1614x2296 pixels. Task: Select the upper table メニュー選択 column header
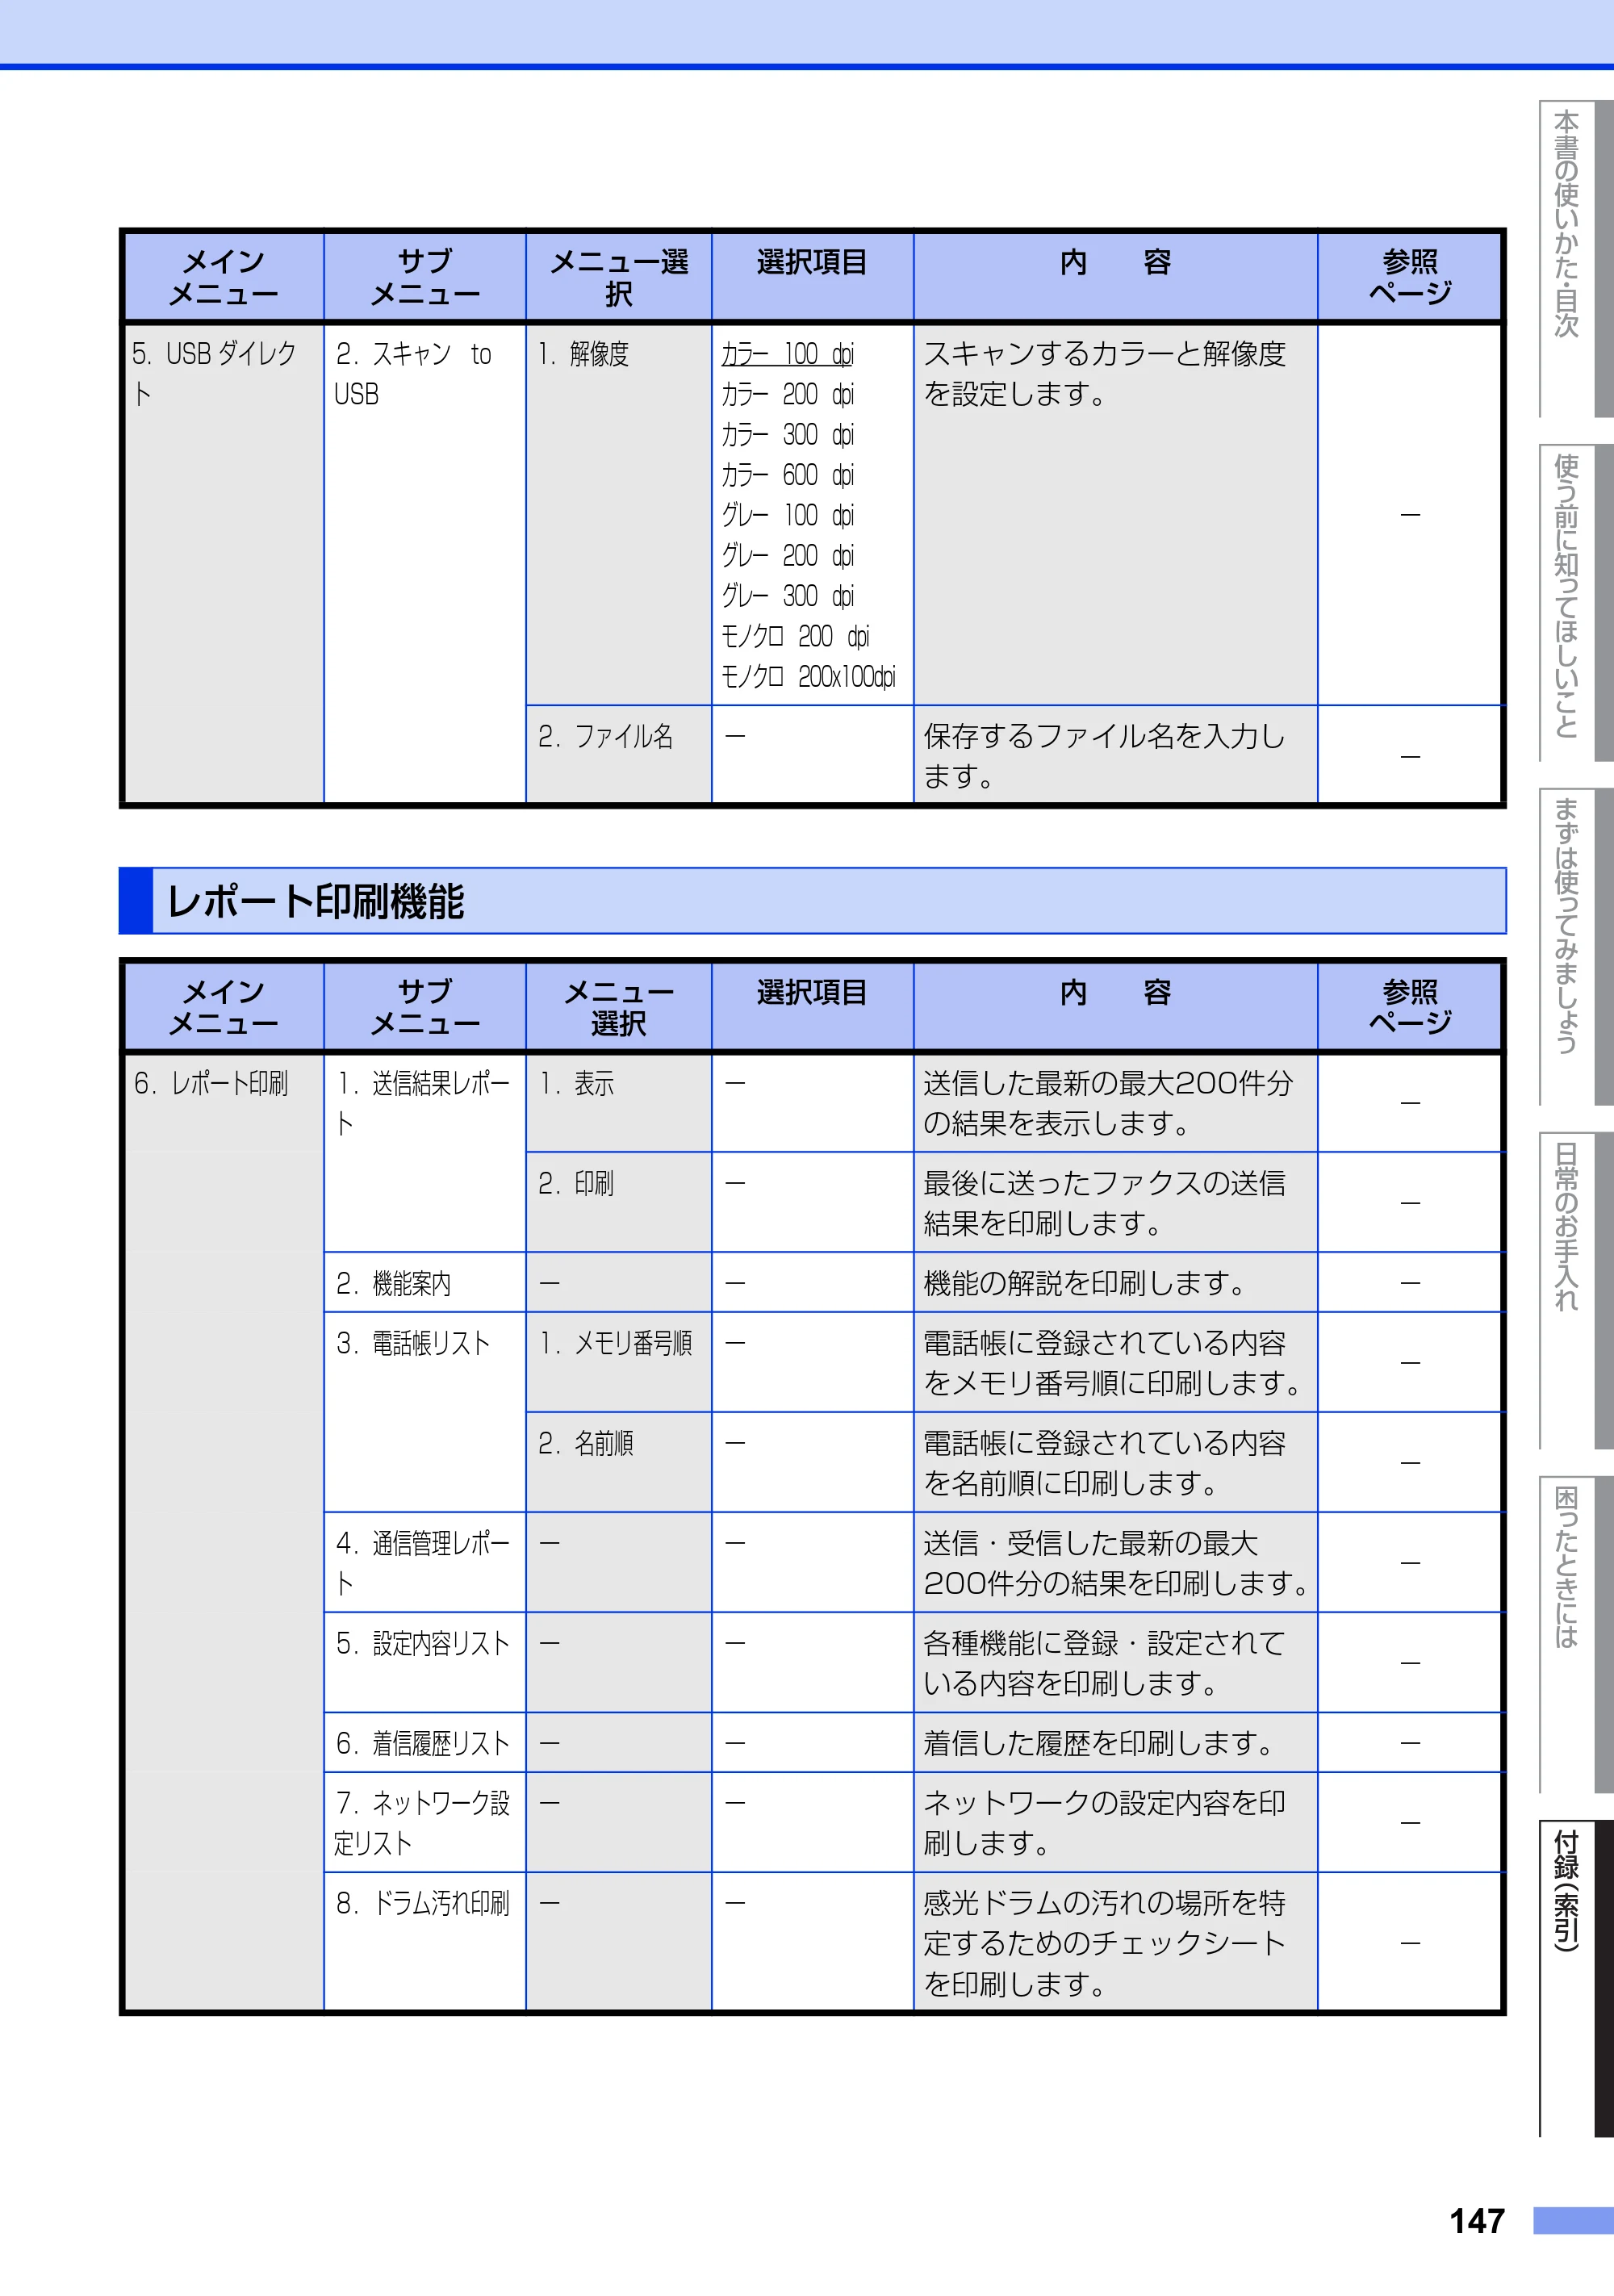pos(619,277)
